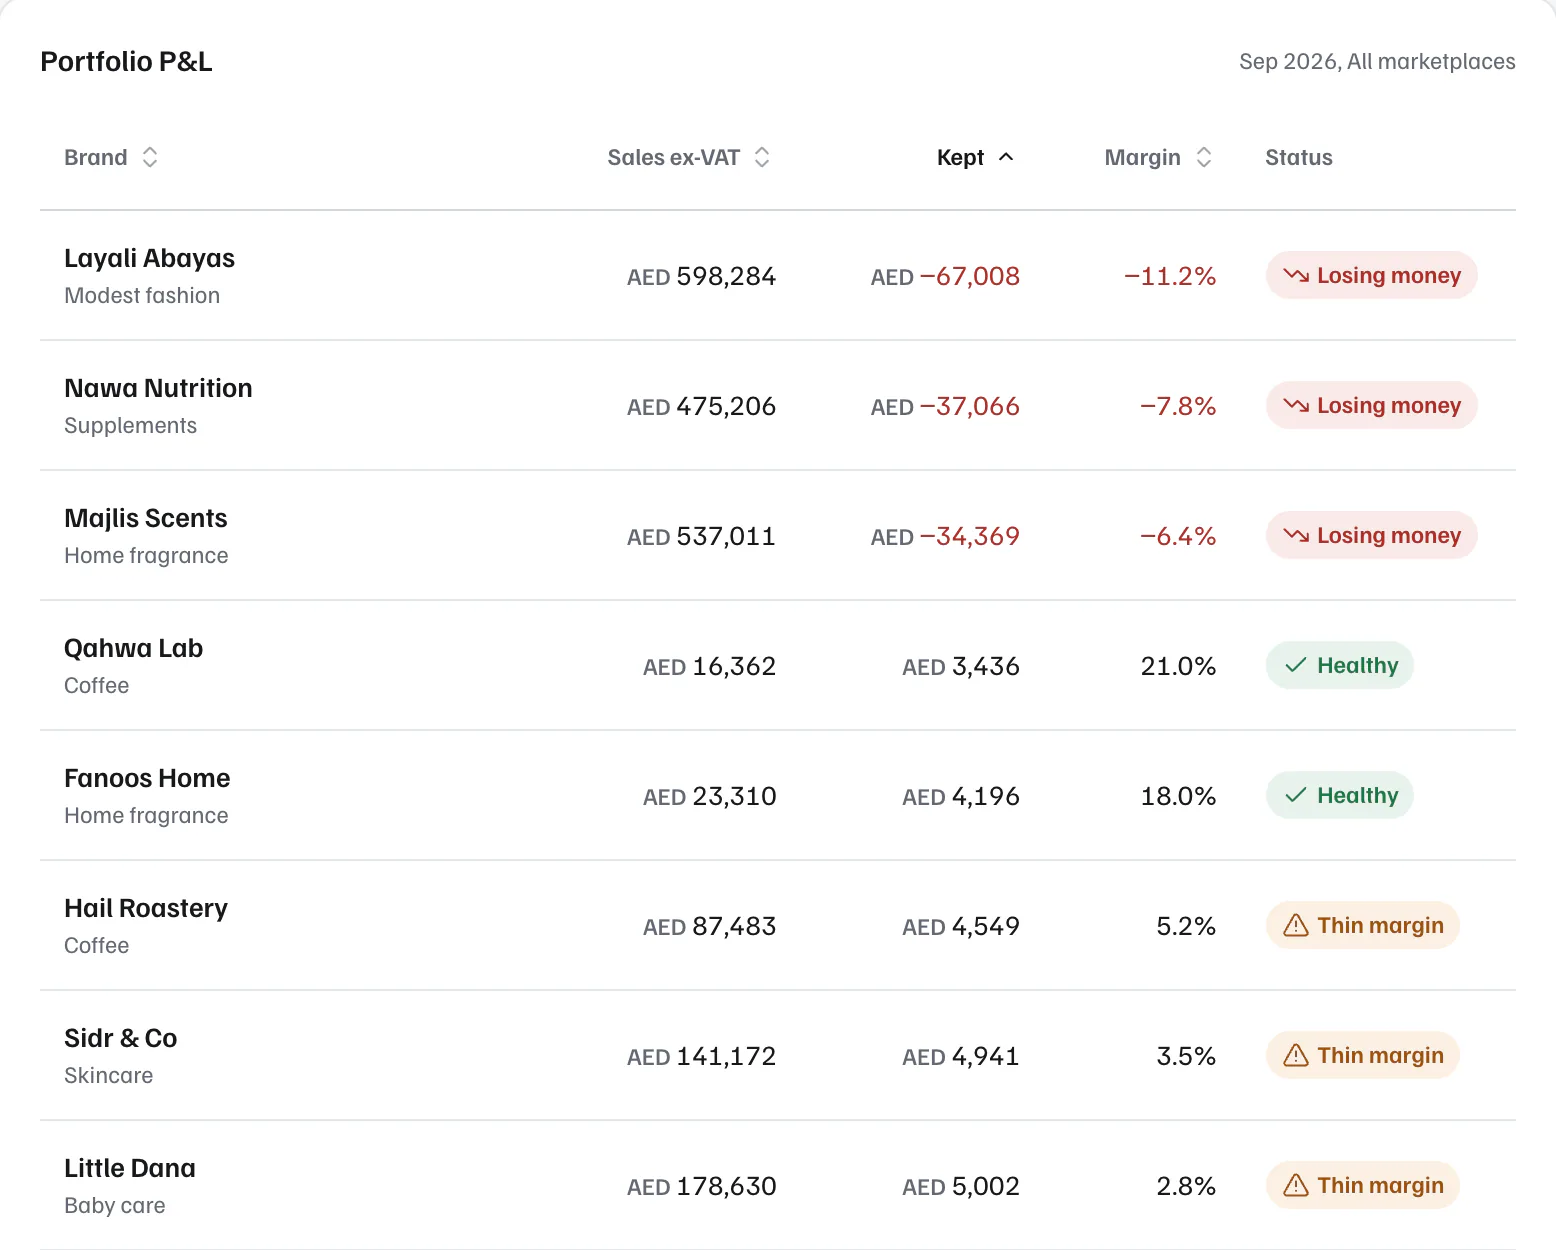The image size is (1556, 1250).
Task: Click the Portfolio P&L heading
Action: click(126, 61)
